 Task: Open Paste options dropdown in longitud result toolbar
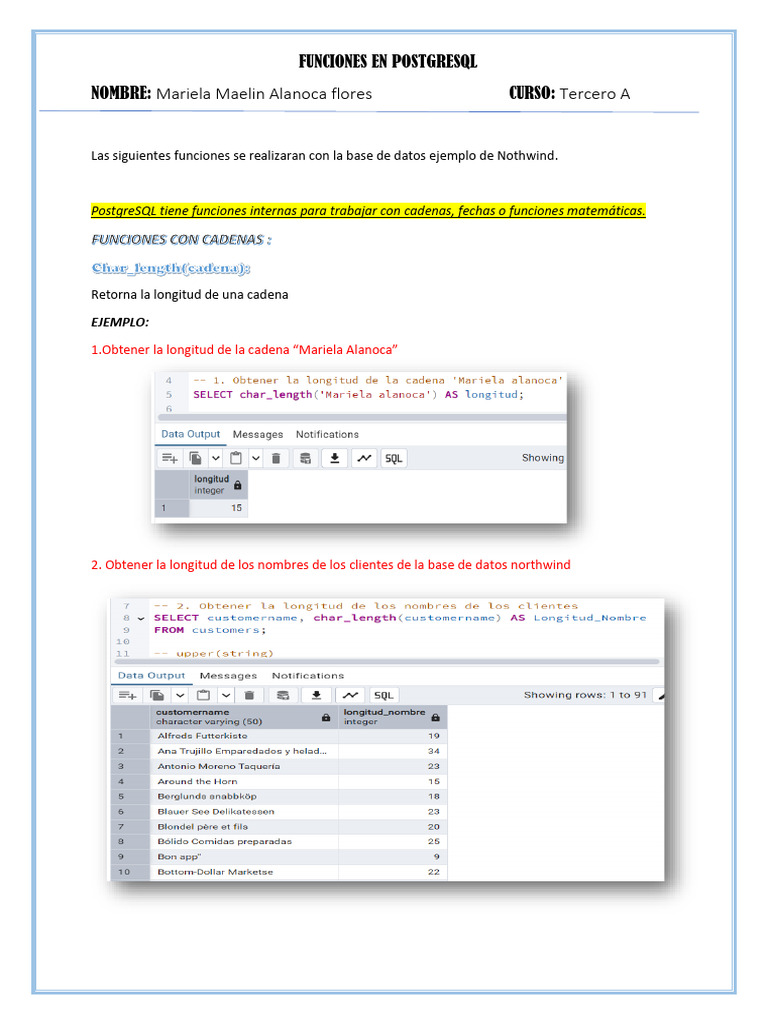[x=256, y=458]
